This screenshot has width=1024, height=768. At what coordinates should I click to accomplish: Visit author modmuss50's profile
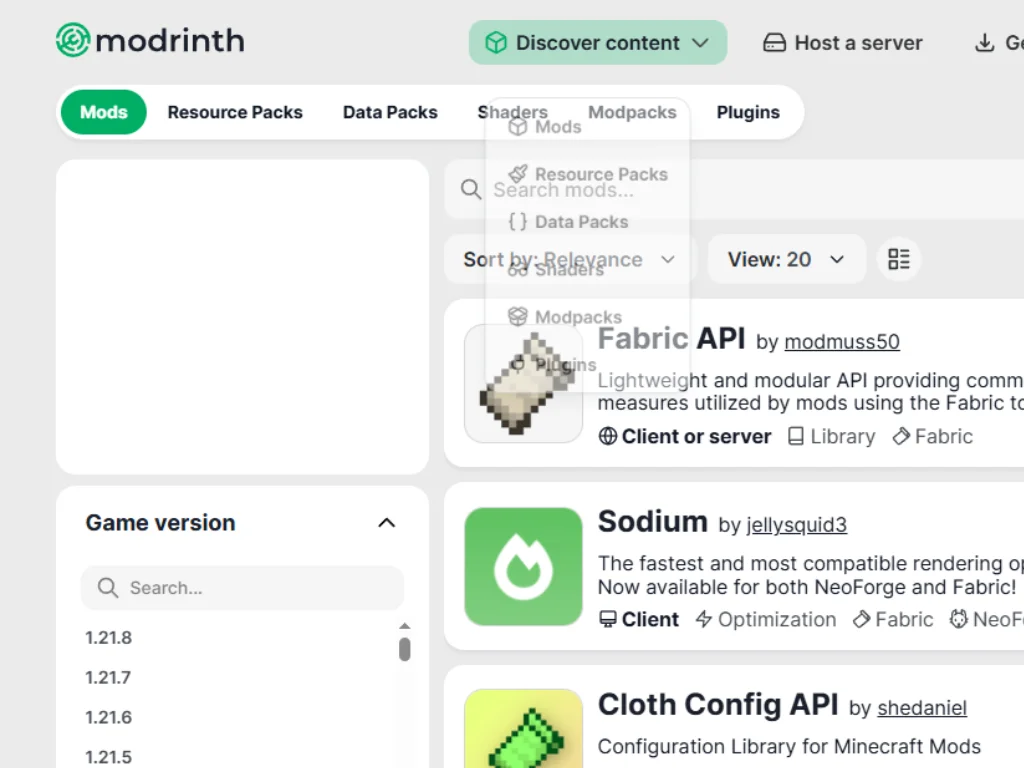[x=842, y=342]
